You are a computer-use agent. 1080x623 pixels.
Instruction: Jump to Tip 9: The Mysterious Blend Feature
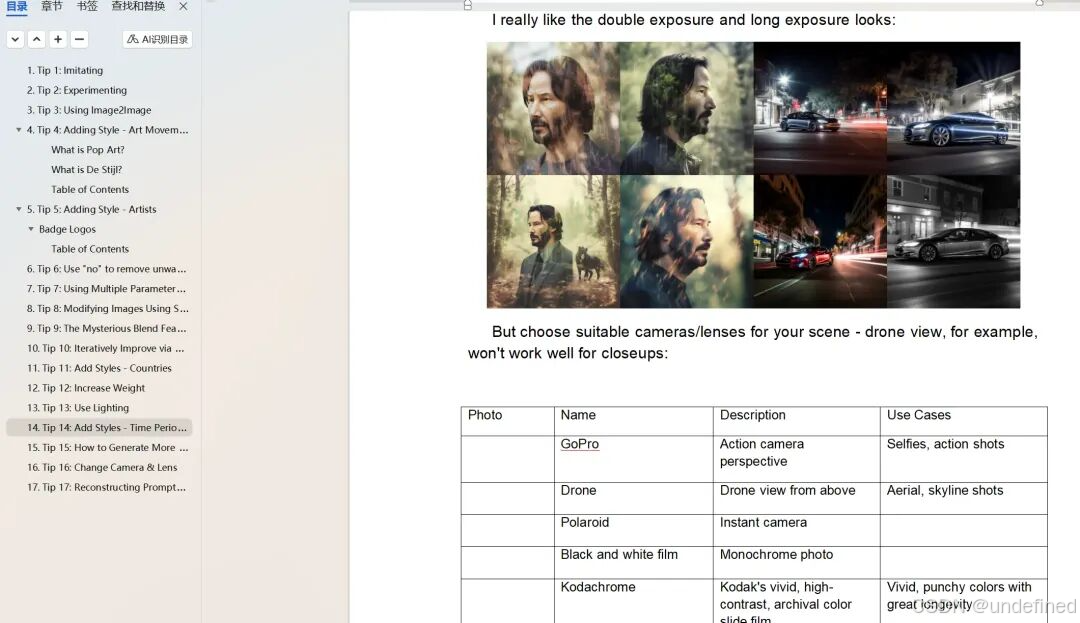click(107, 329)
